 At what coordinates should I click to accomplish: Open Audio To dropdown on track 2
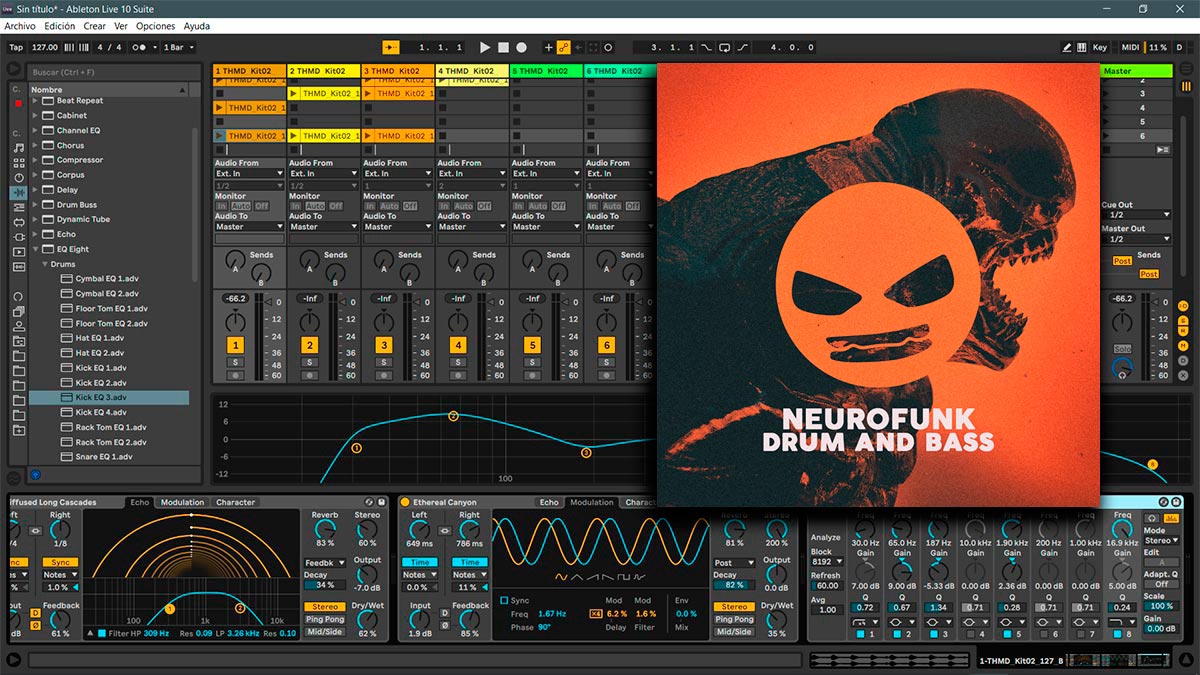pos(323,227)
